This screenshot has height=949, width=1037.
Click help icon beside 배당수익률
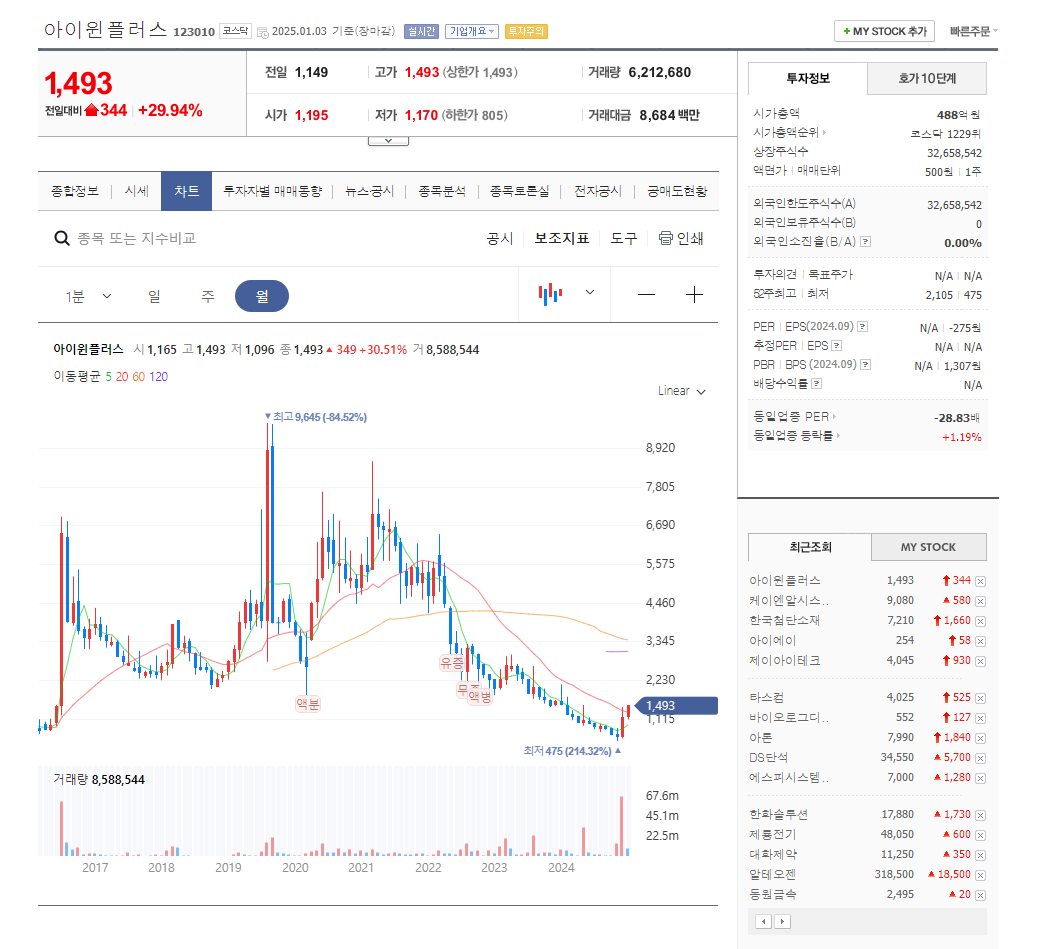click(x=816, y=383)
